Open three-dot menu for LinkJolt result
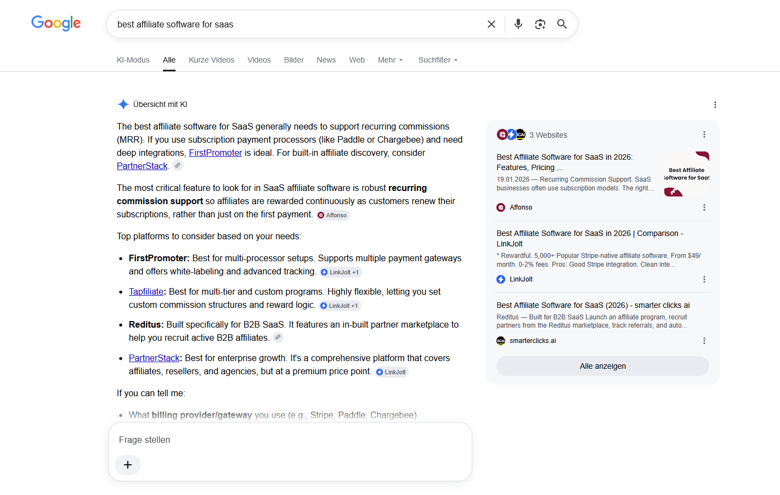Image resolution: width=780 pixels, height=495 pixels. (x=704, y=280)
